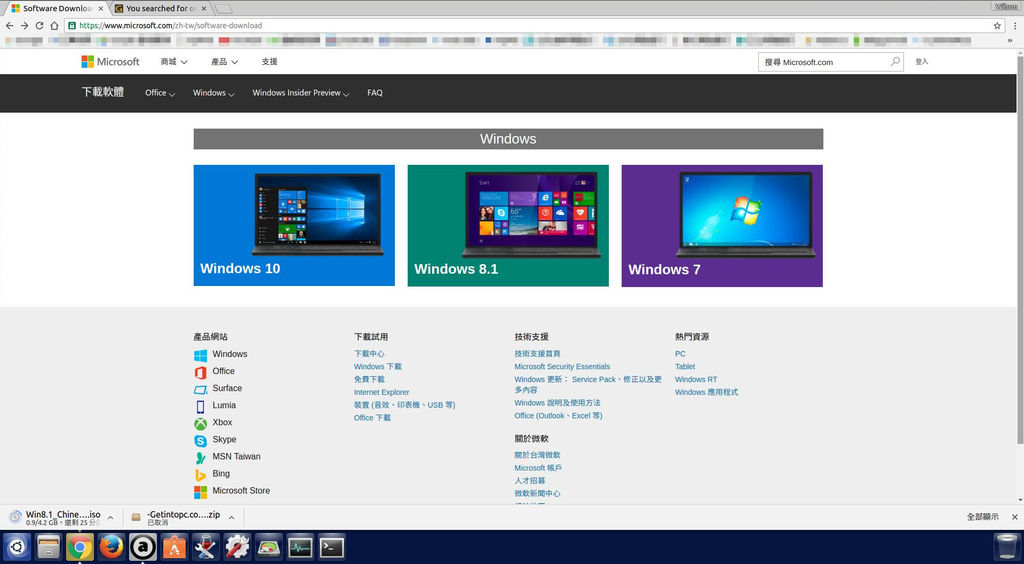Click the Skype icon in footer
Image resolution: width=1024 pixels, height=564 pixels.
[200, 441]
